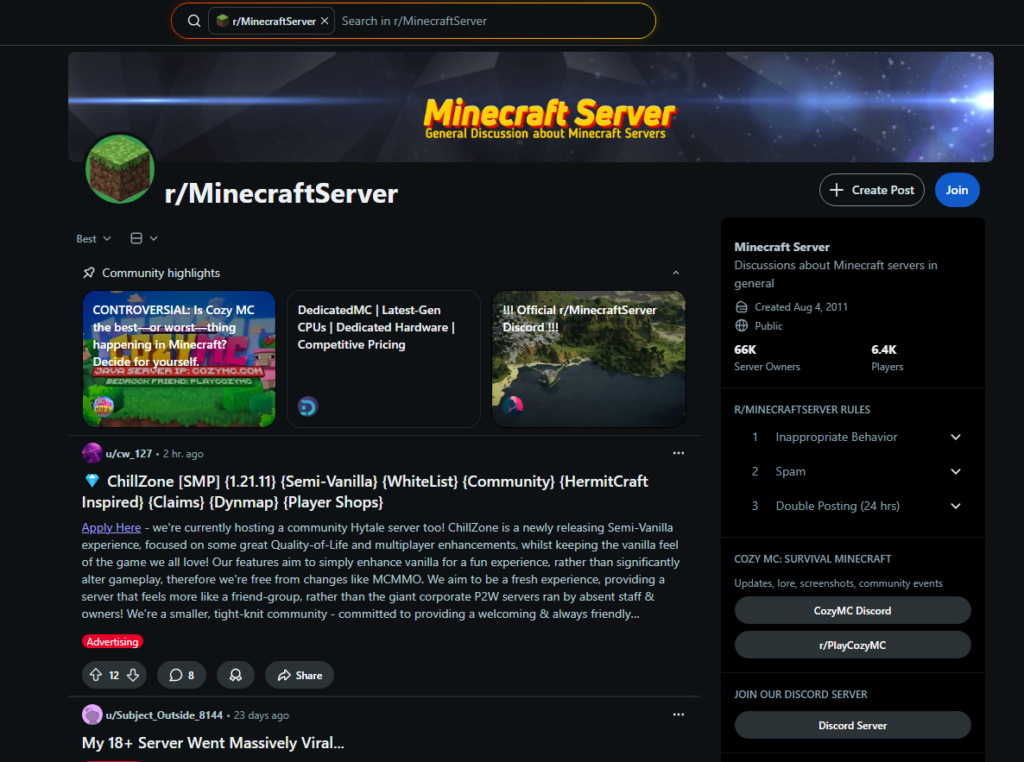Click the Community highlights pin icon
This screenshot has height=762, width=1024.
(x=89, y=273)
